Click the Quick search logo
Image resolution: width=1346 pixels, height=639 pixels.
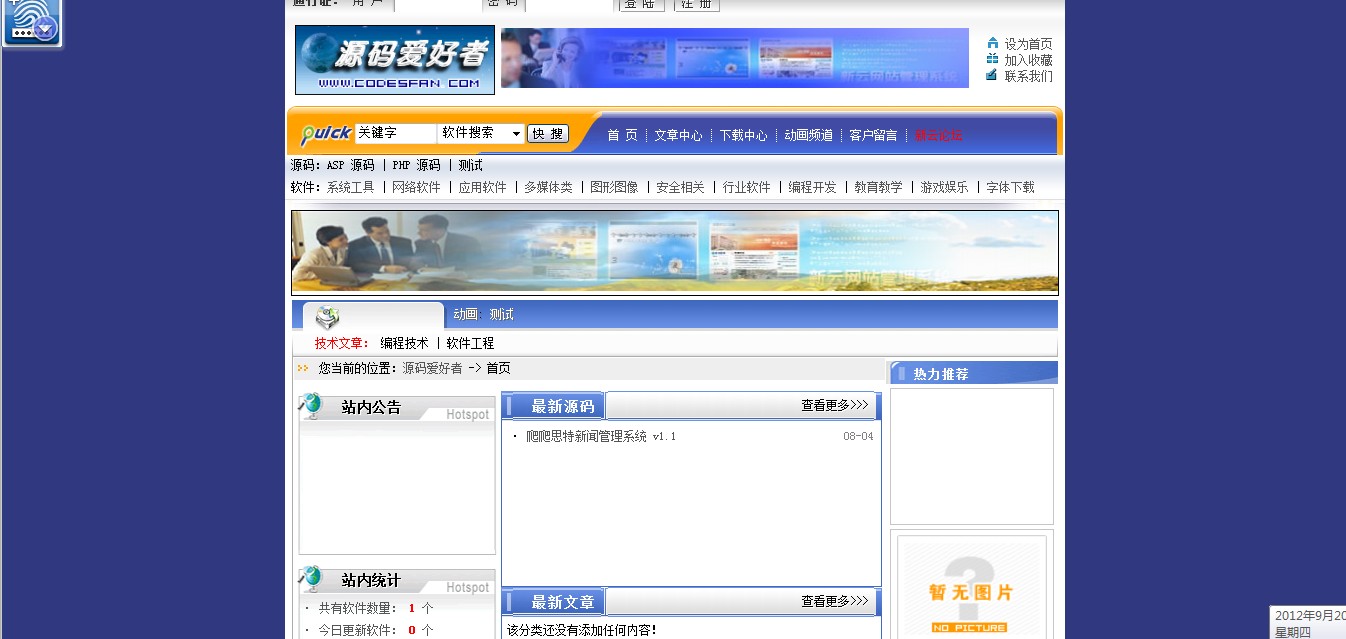click(326, 133)
